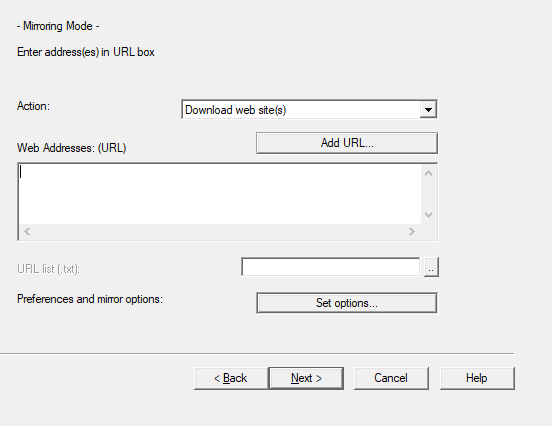Click the horizontal scrollbar track of URL box
The width and height of the screenshot is (552, 426).
219,231
